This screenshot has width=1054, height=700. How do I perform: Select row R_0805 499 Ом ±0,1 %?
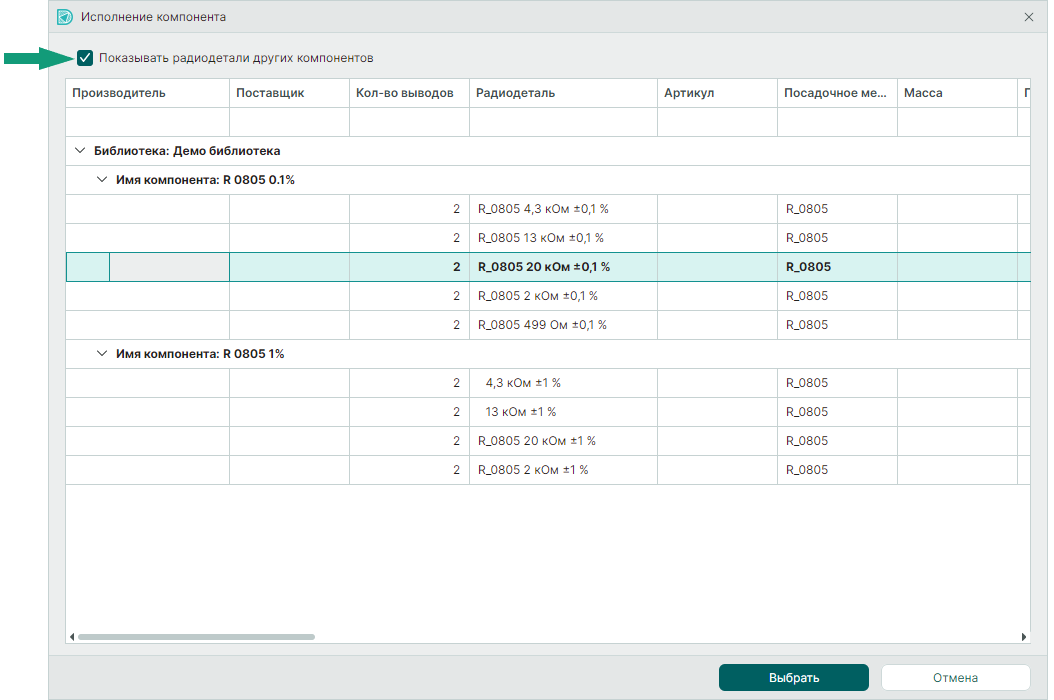[x=548, y=325]
